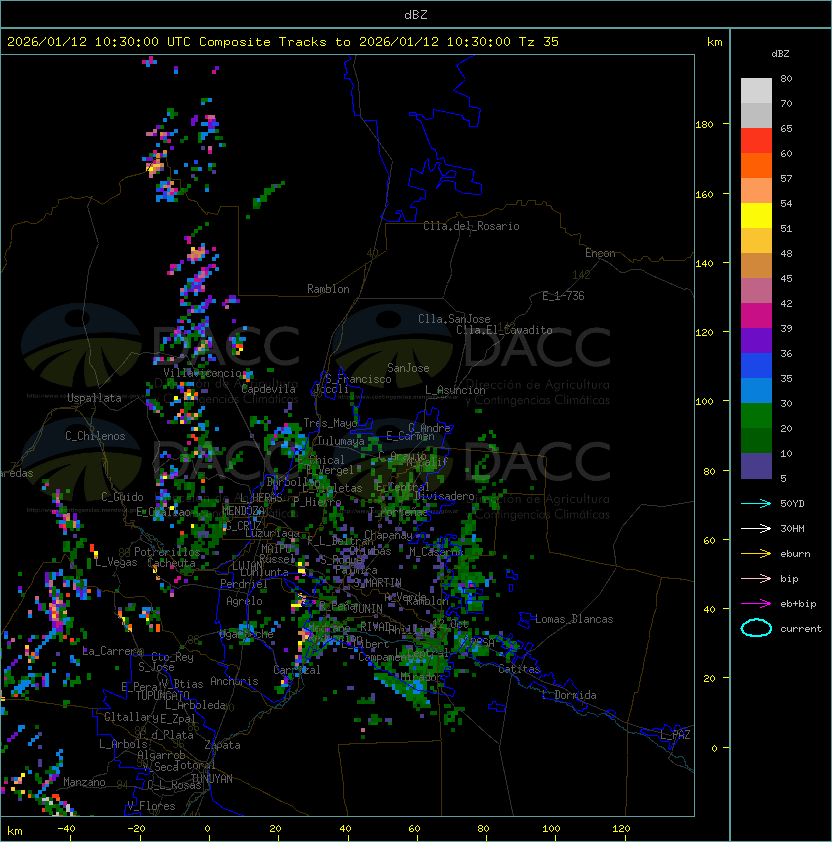Click the 'L_Vegas' place label
The image size is (832, 842).
(116, 562)
